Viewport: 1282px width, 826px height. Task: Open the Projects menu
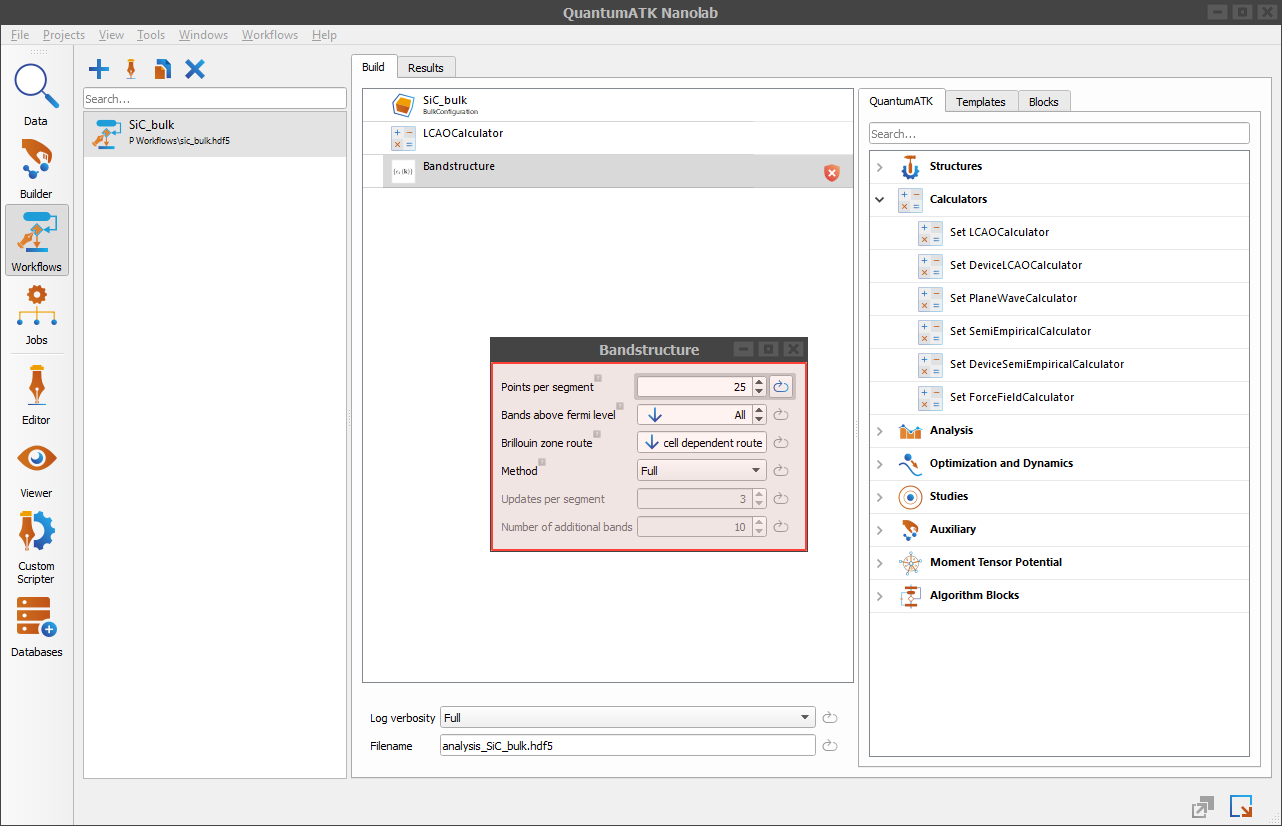pos(64,35)
